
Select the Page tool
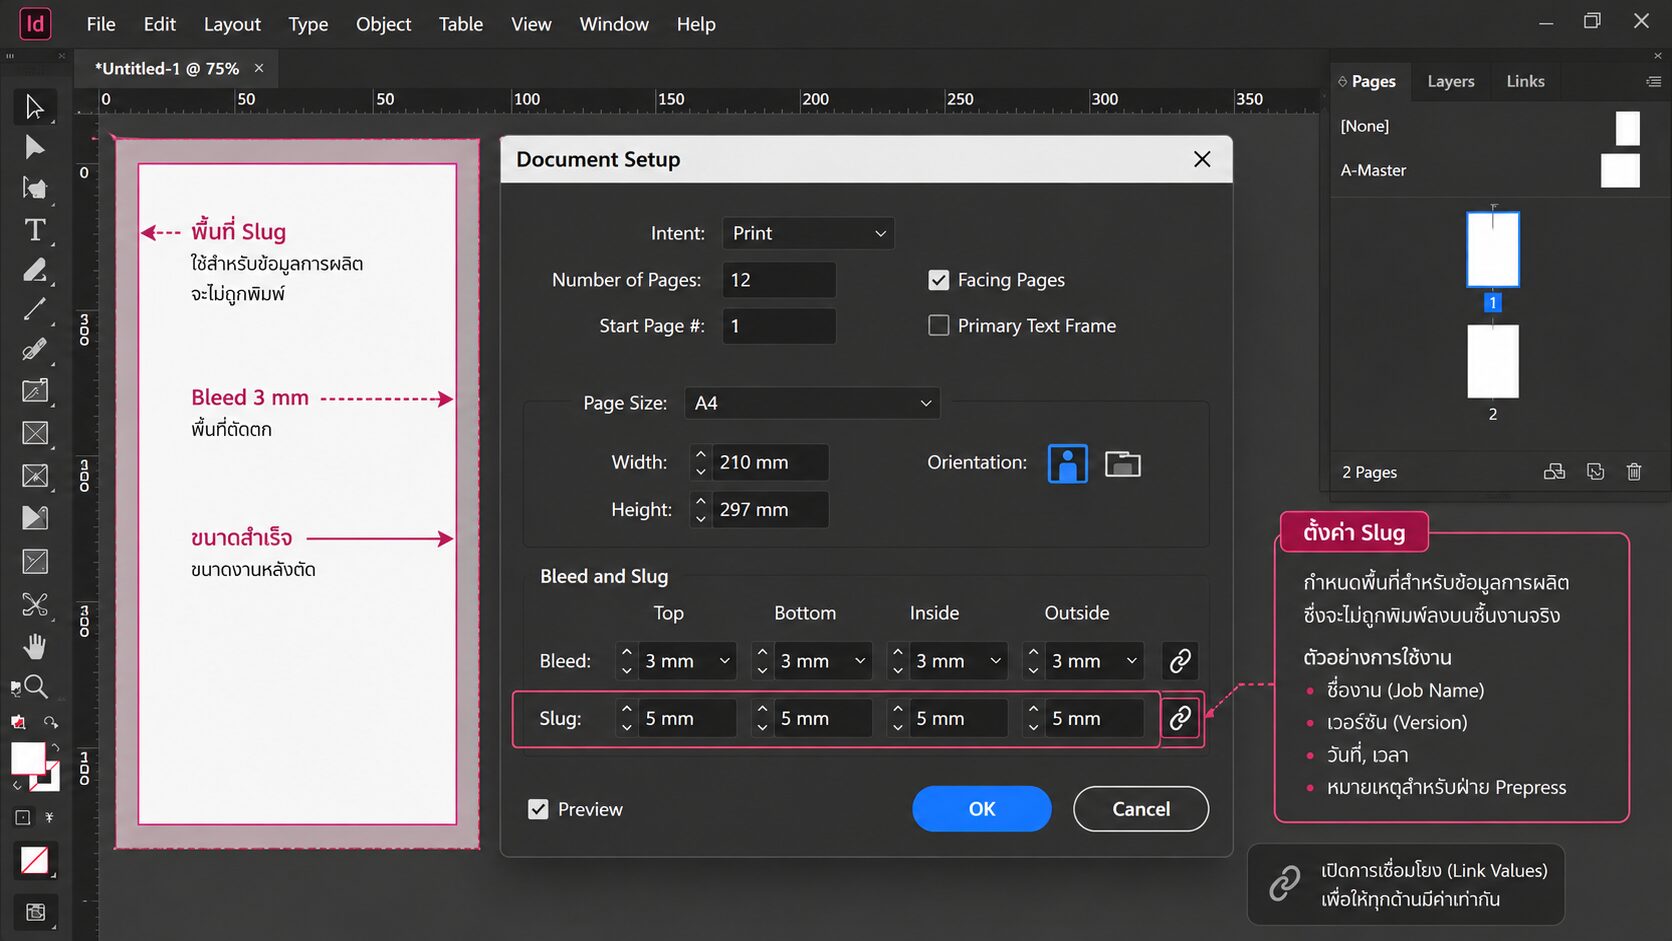34,188
